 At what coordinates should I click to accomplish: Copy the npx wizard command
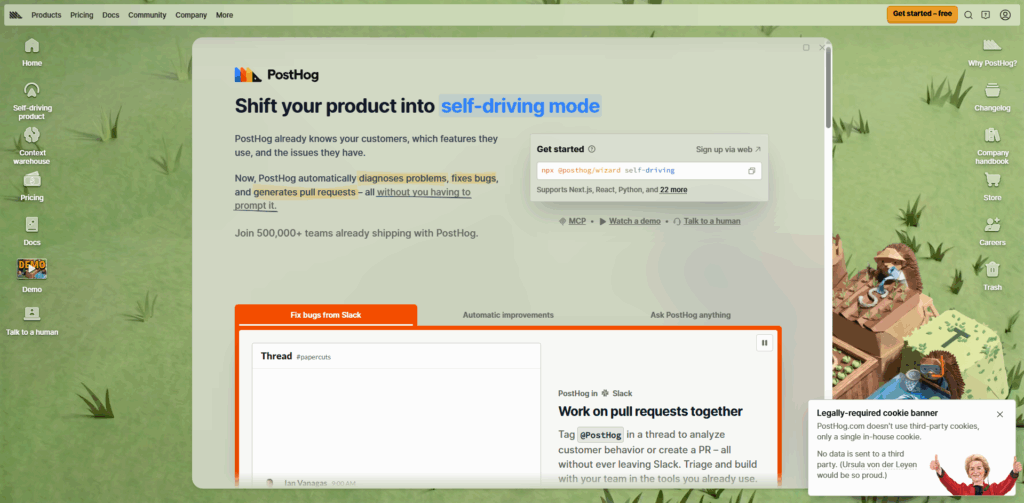coord(752,170)
